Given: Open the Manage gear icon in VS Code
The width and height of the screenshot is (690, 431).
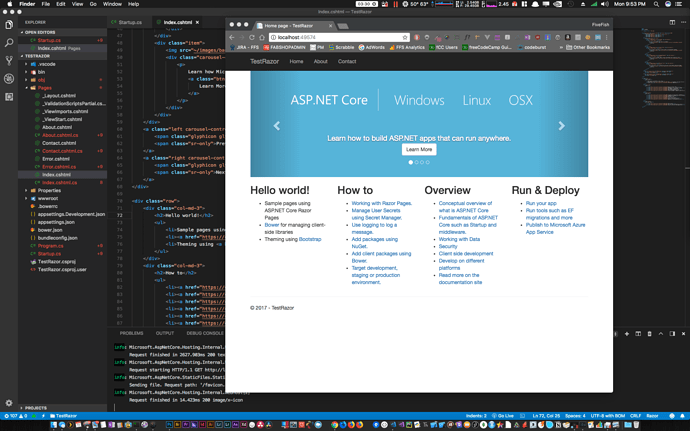Looking at the screenshot, I should point(9,403).
